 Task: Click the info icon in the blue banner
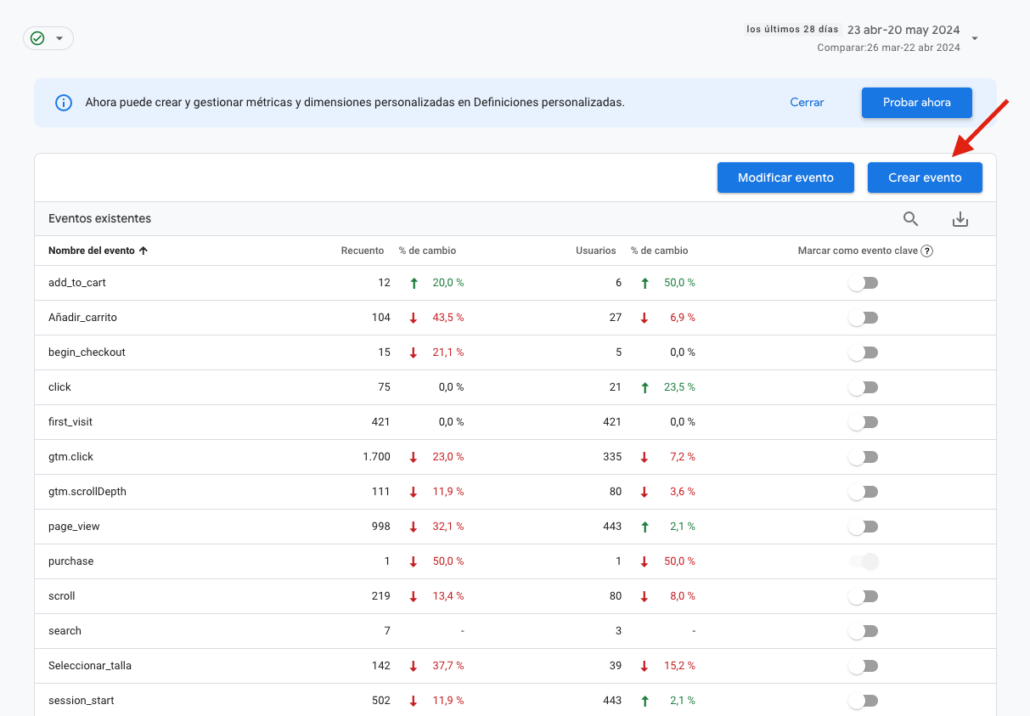pyautogui.click(x=63, y=103)
